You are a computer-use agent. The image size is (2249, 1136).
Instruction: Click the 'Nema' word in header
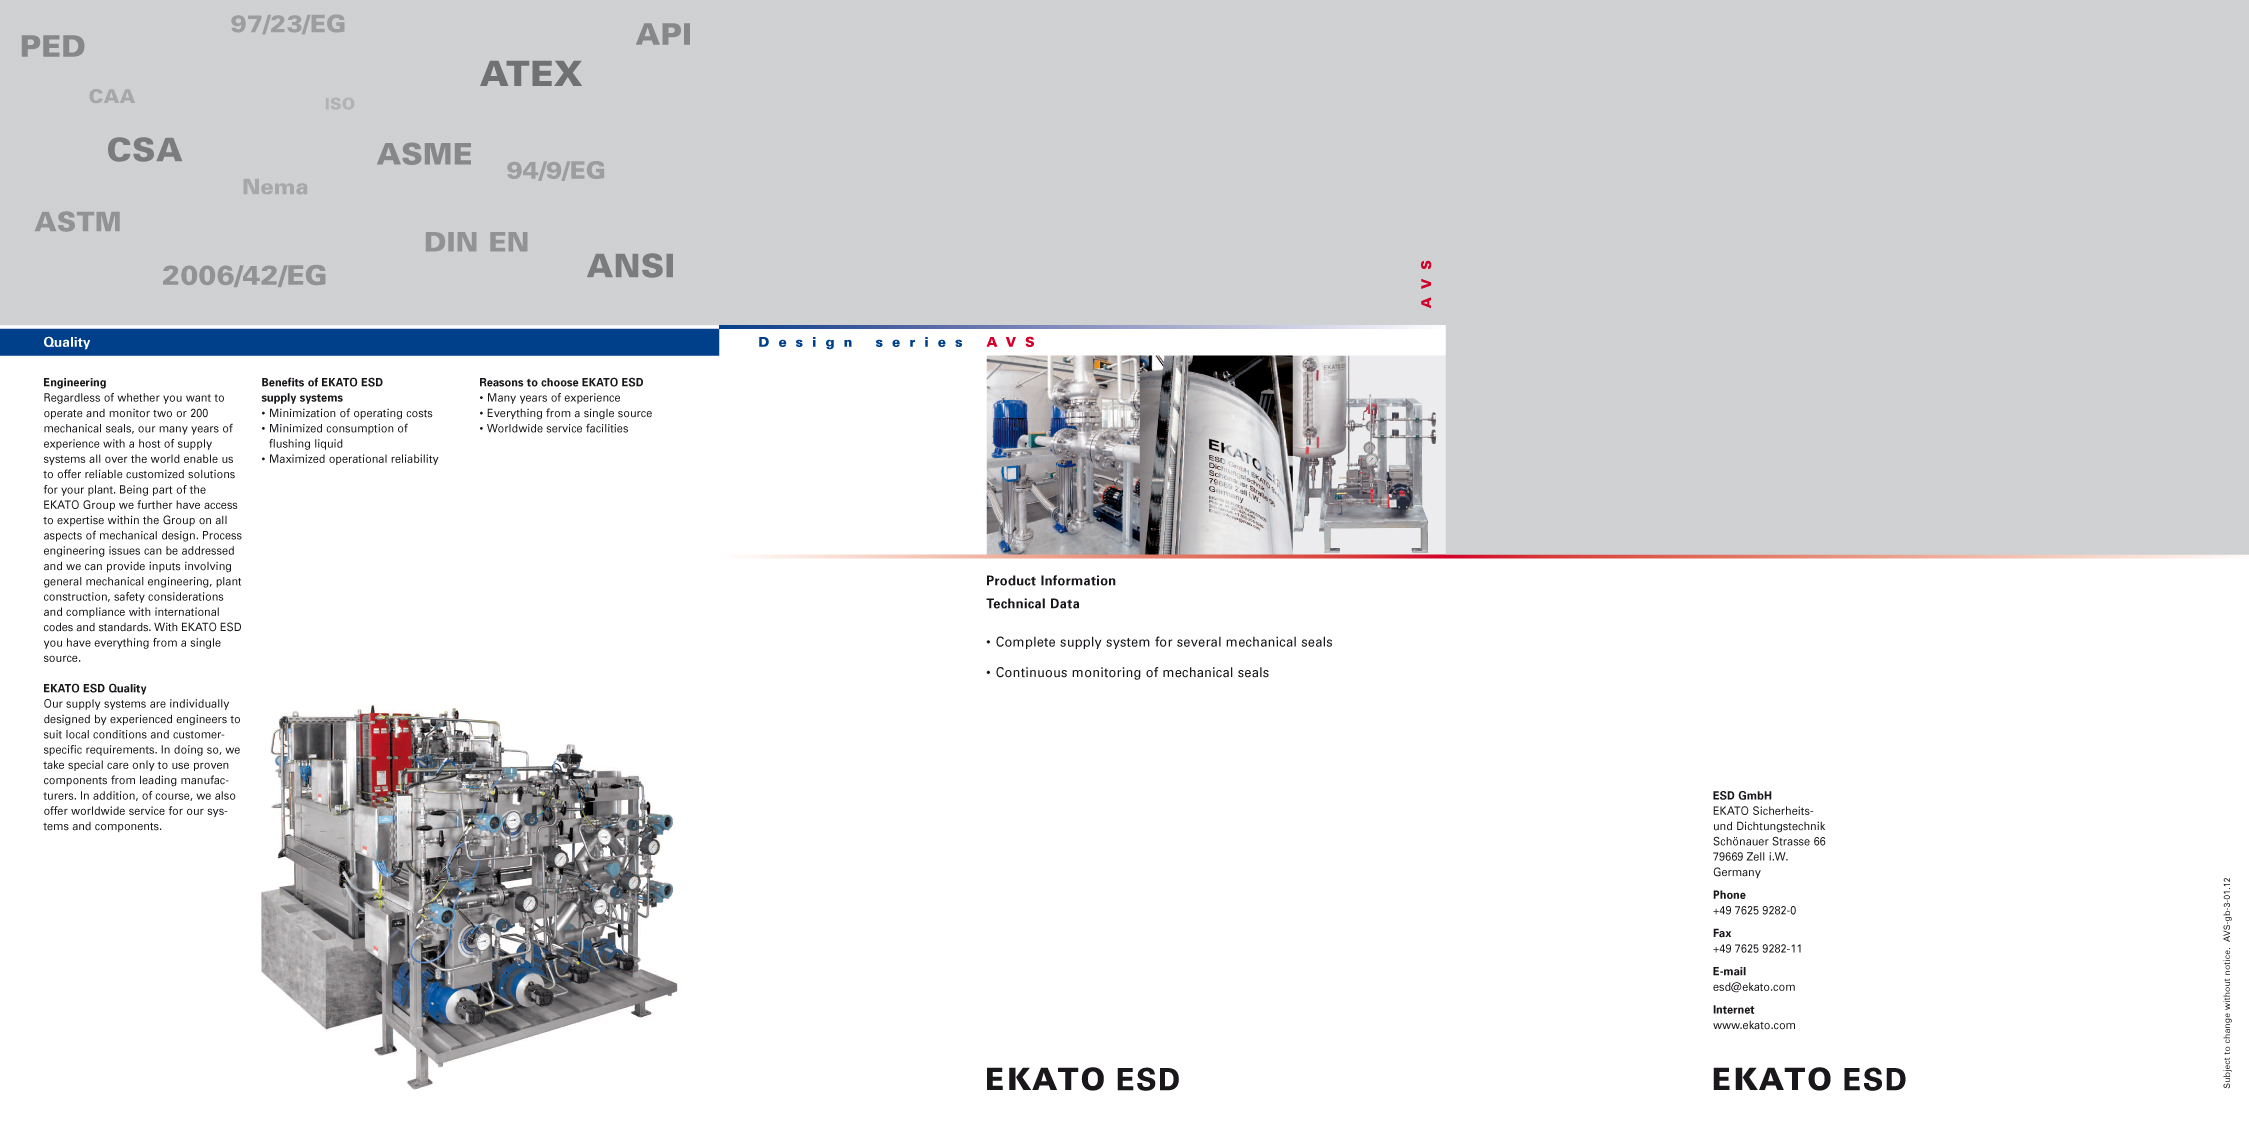coord(275,187)
